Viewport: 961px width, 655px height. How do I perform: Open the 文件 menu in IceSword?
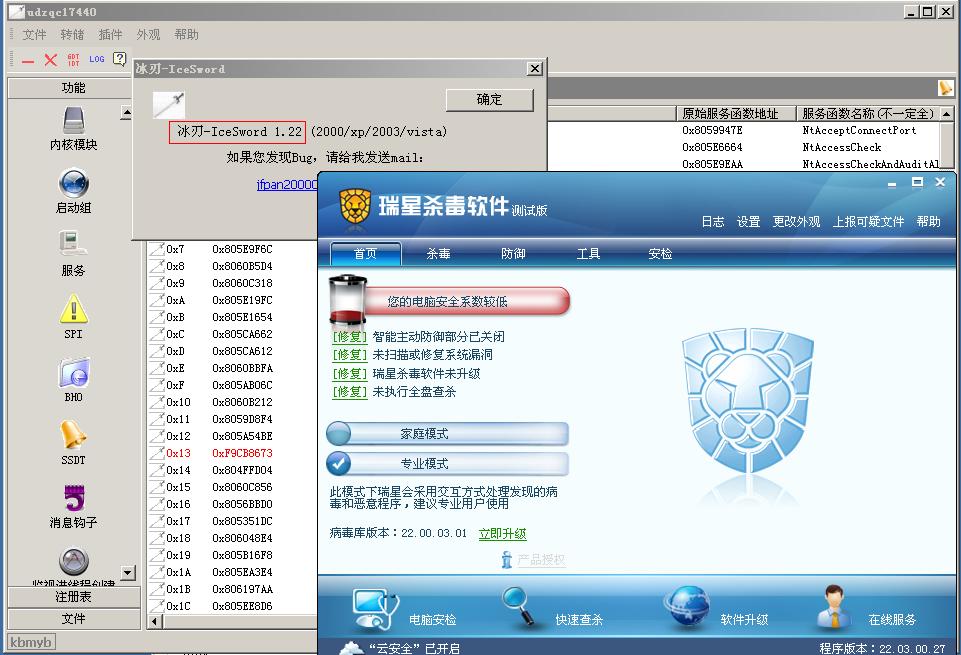34,35
